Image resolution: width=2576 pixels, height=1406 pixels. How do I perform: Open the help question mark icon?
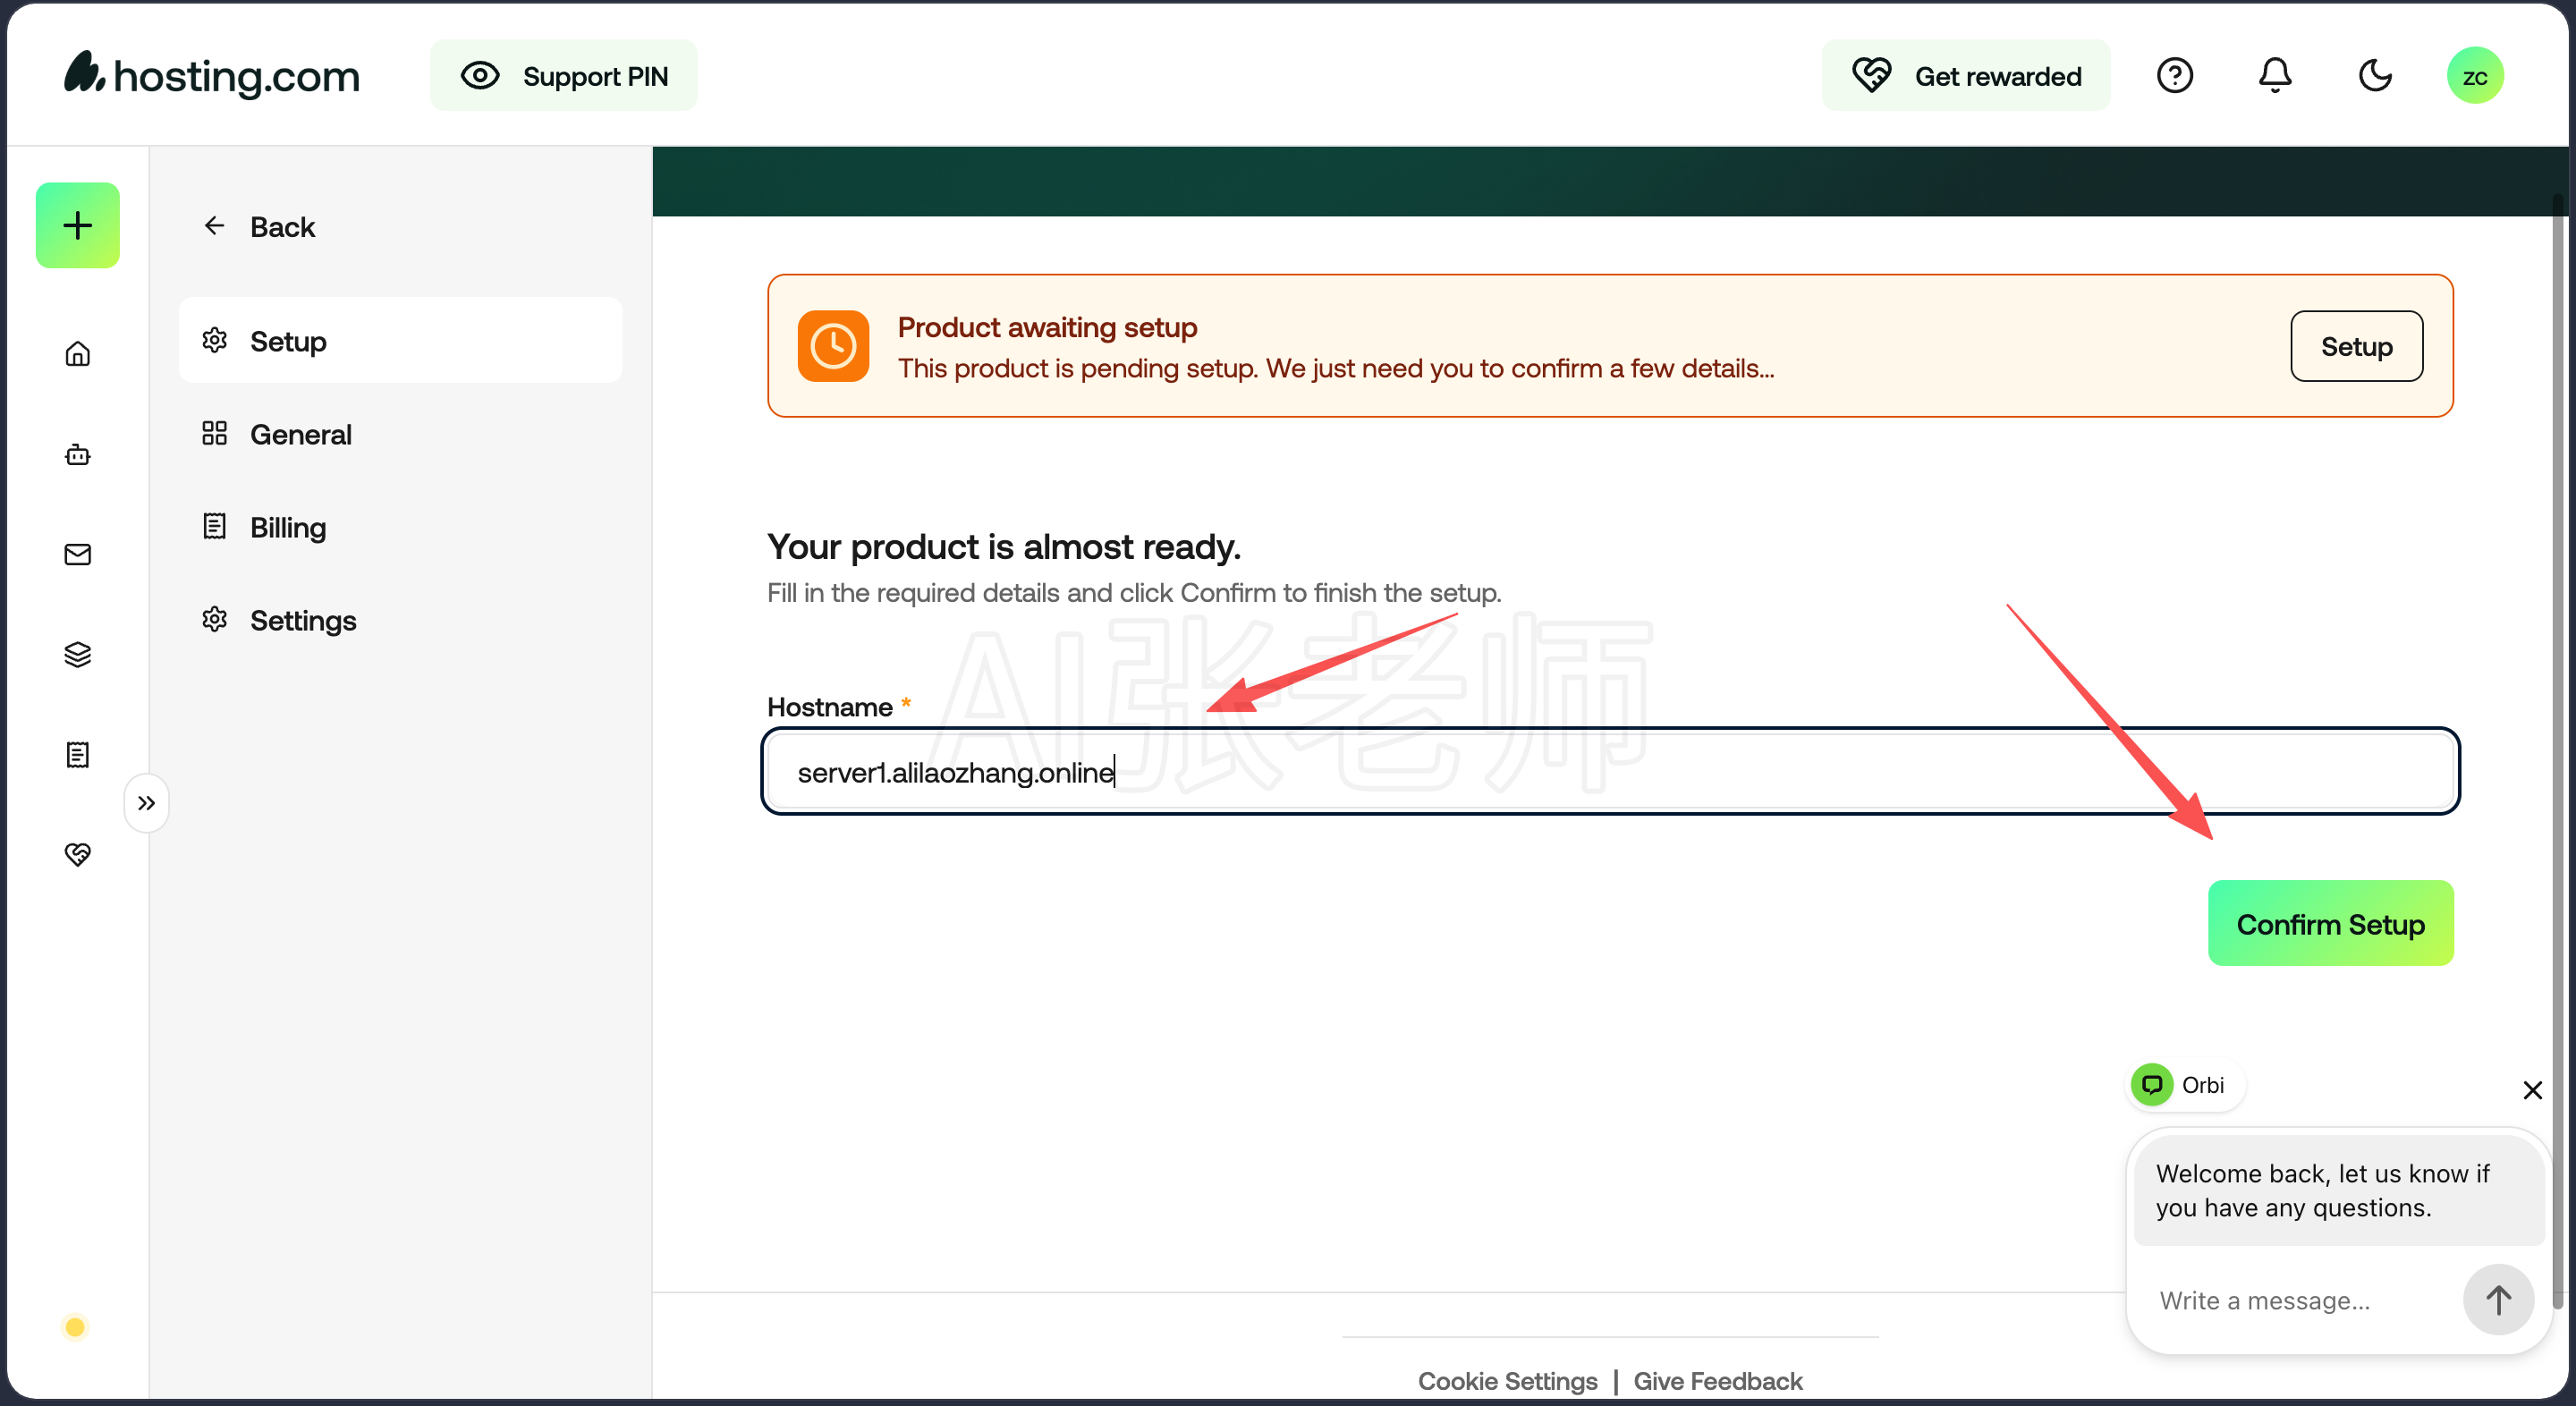[2175, 76]
